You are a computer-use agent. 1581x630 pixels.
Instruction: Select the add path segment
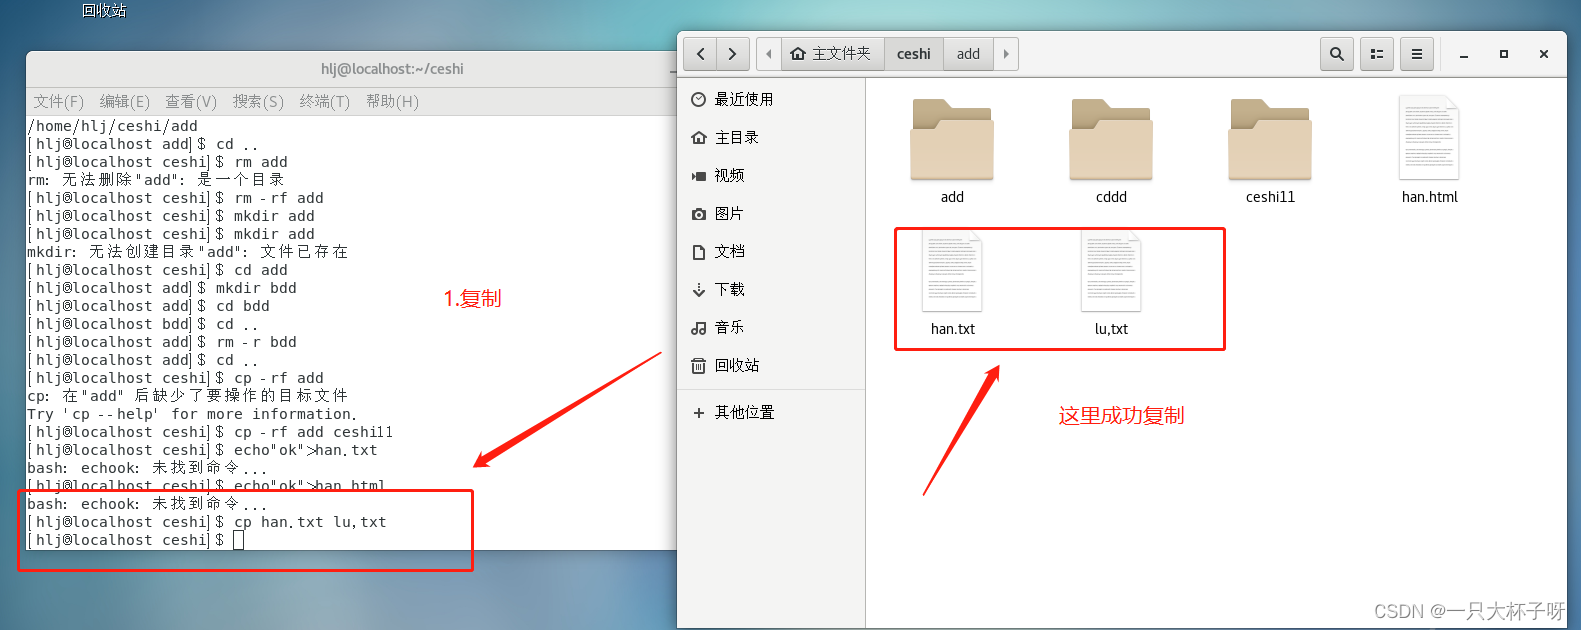pyautogui.click(x=968, y=54)
